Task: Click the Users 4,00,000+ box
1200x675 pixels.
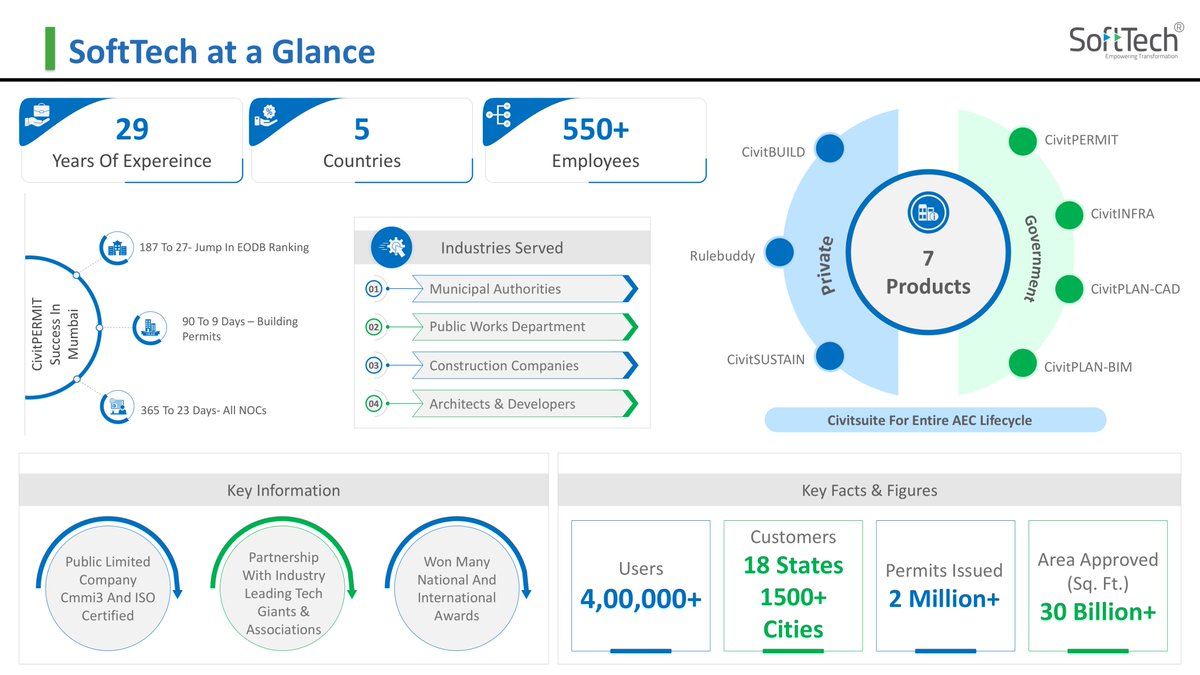Action: pos(641,587)
